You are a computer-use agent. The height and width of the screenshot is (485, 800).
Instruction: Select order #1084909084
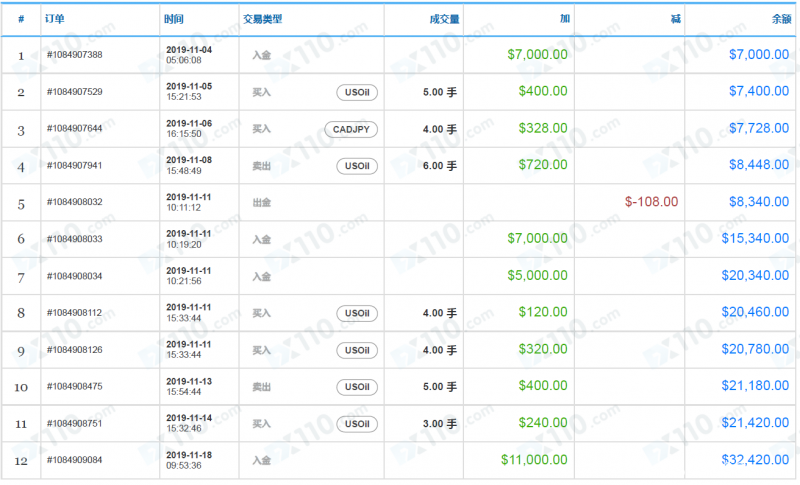[74, 460]
